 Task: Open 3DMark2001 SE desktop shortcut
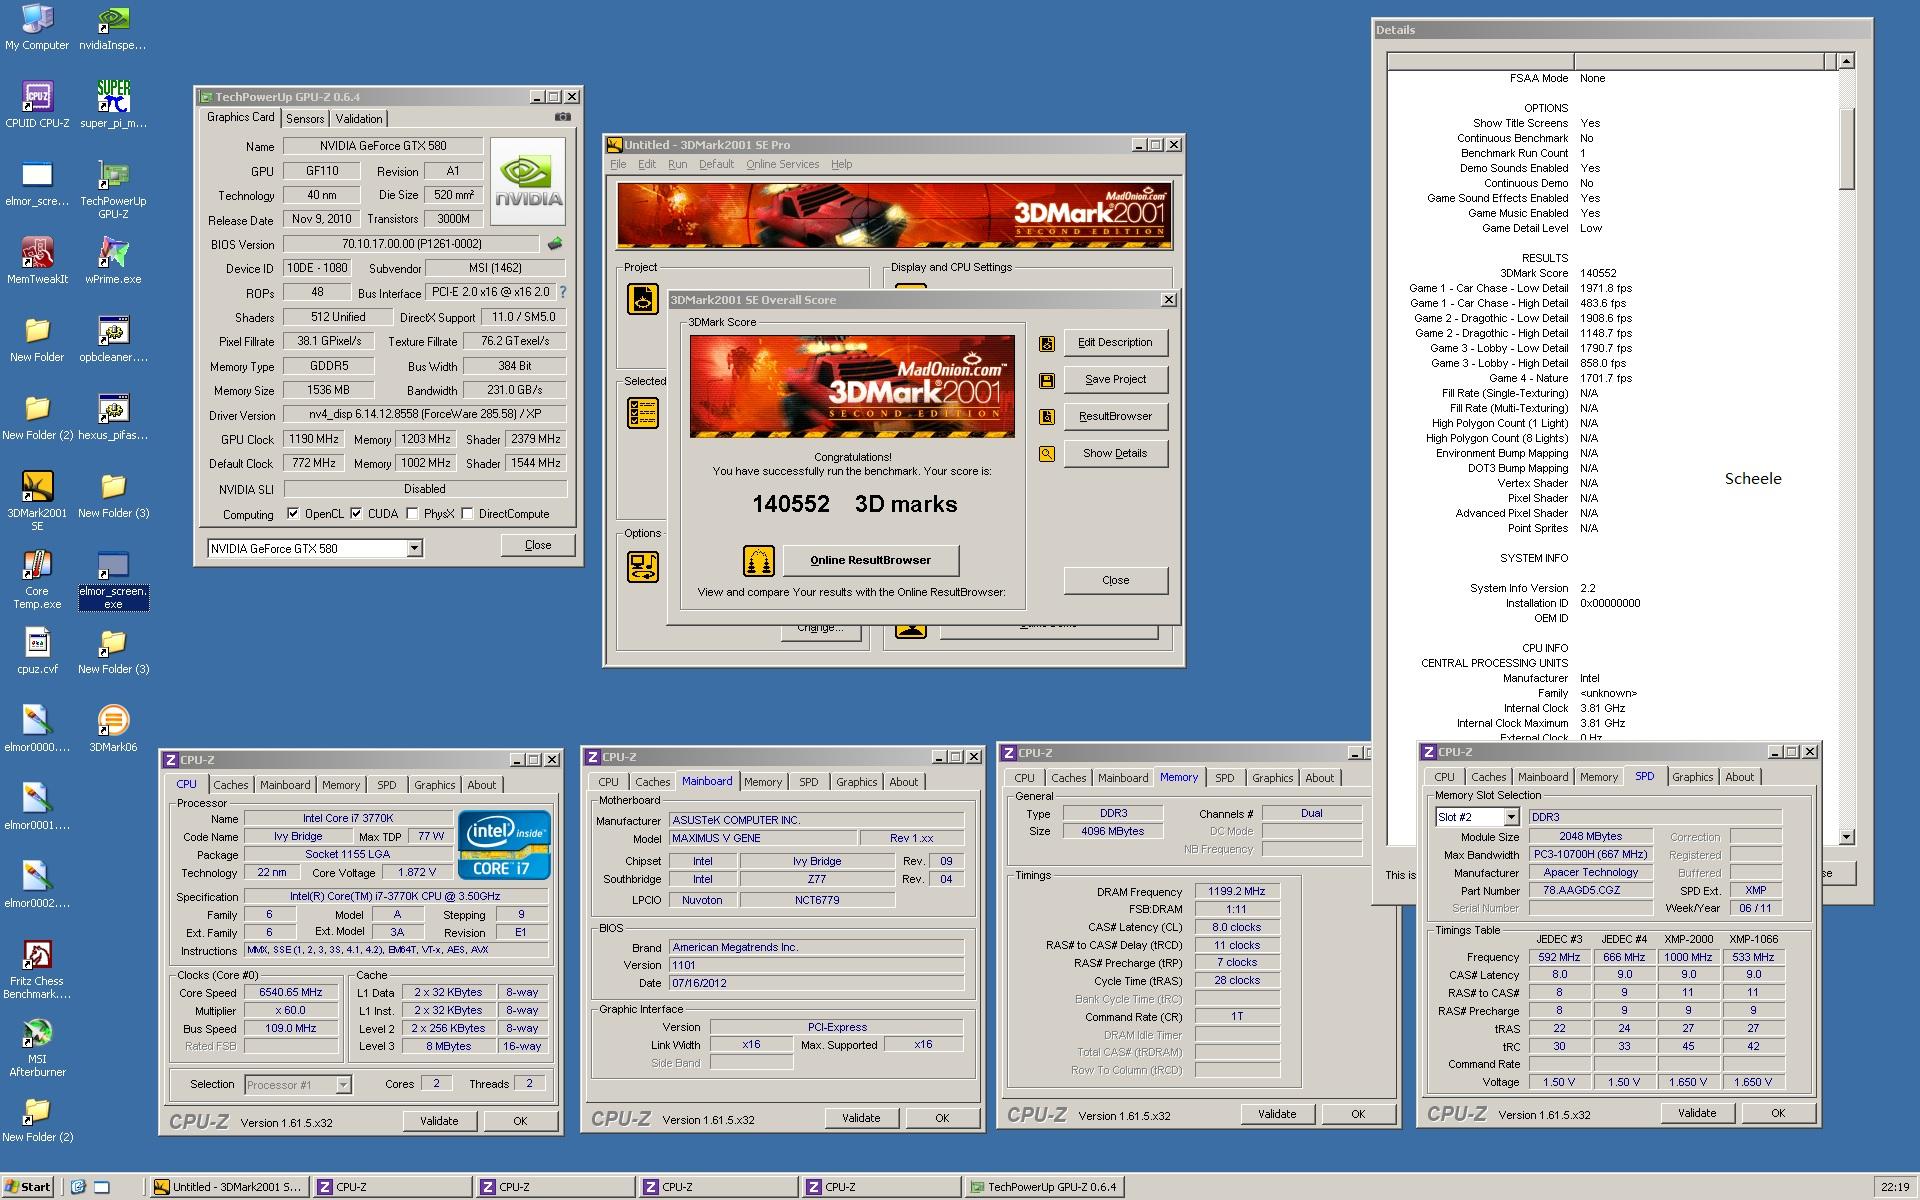37,501
